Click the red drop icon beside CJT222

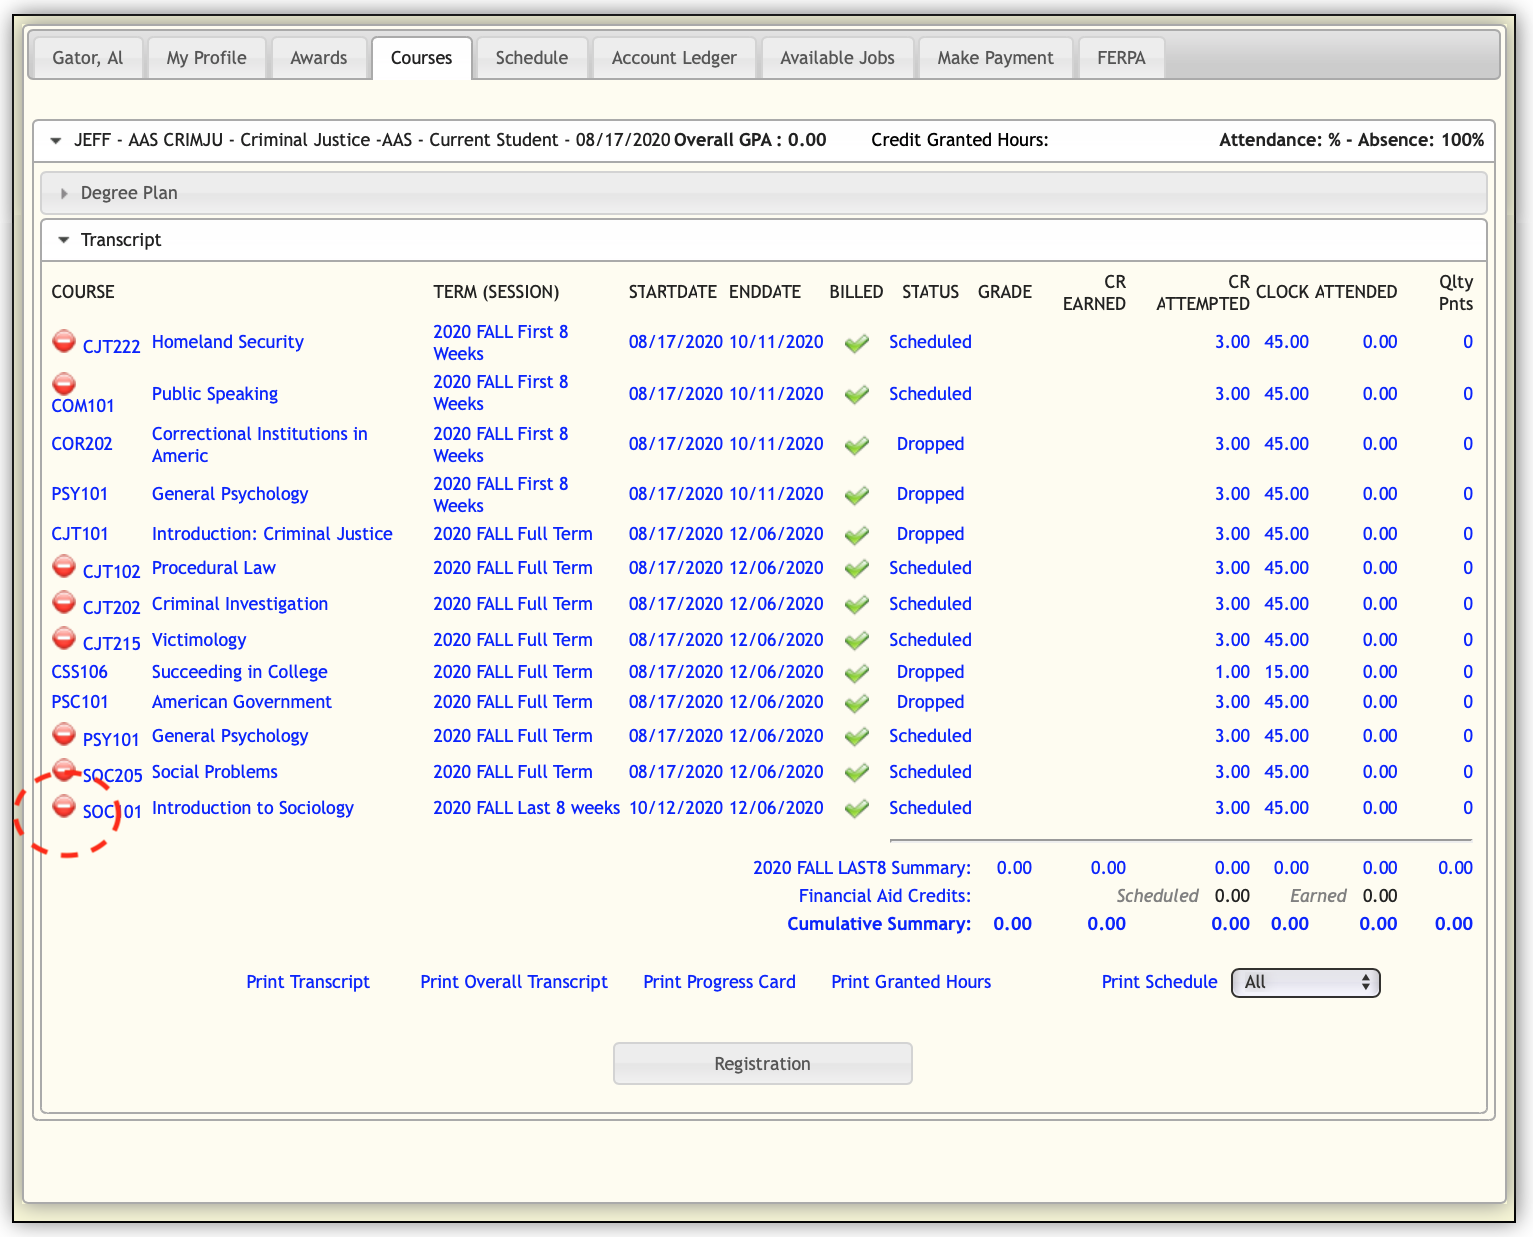click(x=64, y=342)
